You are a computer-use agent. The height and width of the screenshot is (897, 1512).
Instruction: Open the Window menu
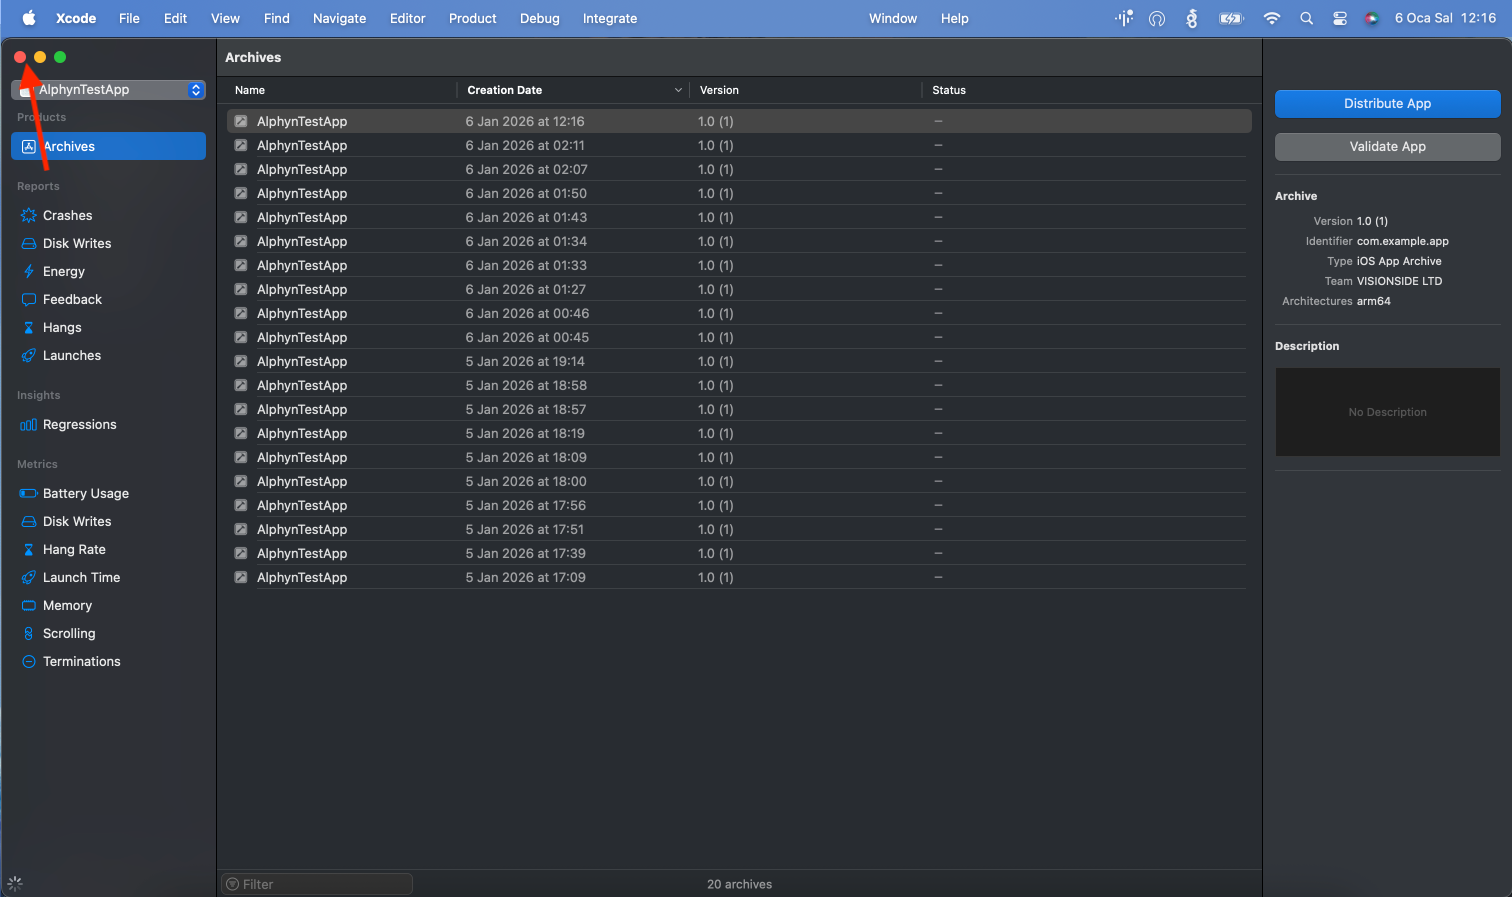coord(893,18)
